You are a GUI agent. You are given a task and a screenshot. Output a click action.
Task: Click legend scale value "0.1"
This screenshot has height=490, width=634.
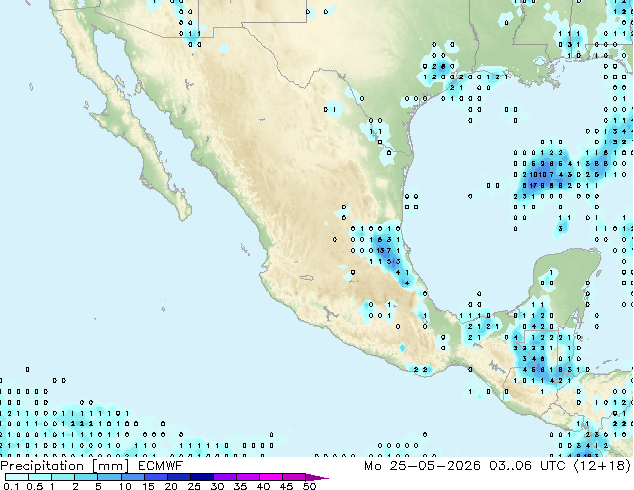coord(11,486)
